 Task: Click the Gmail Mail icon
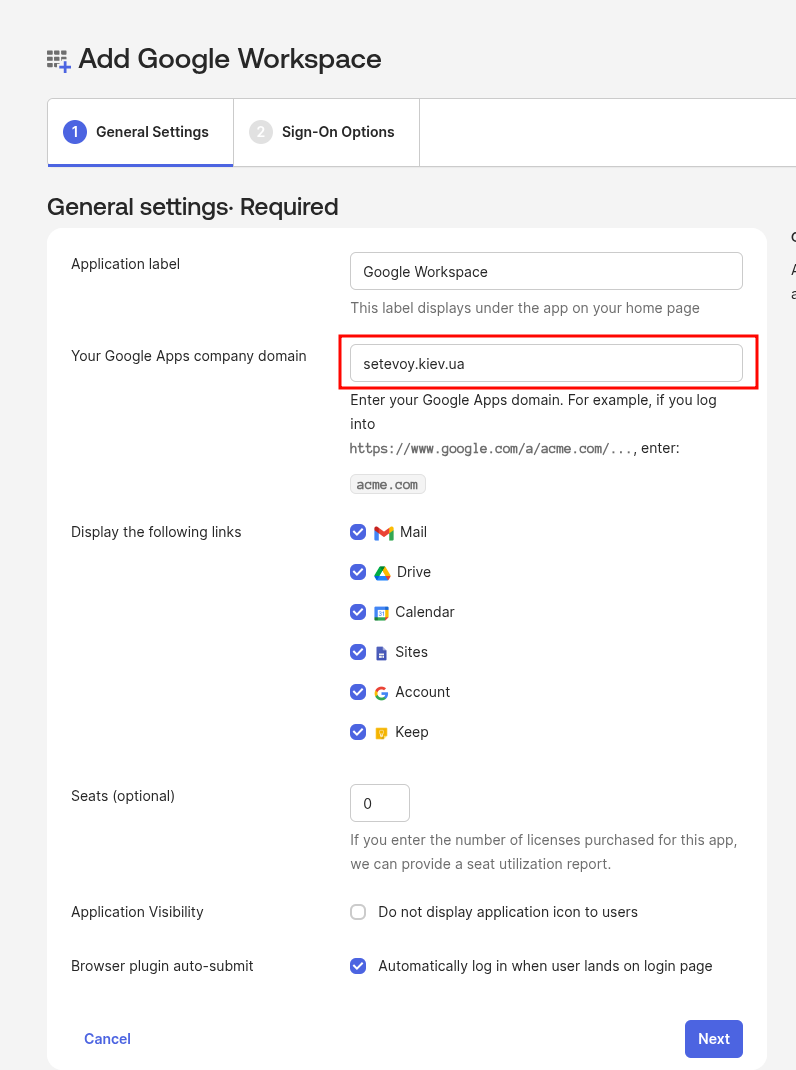pos(384,533)
